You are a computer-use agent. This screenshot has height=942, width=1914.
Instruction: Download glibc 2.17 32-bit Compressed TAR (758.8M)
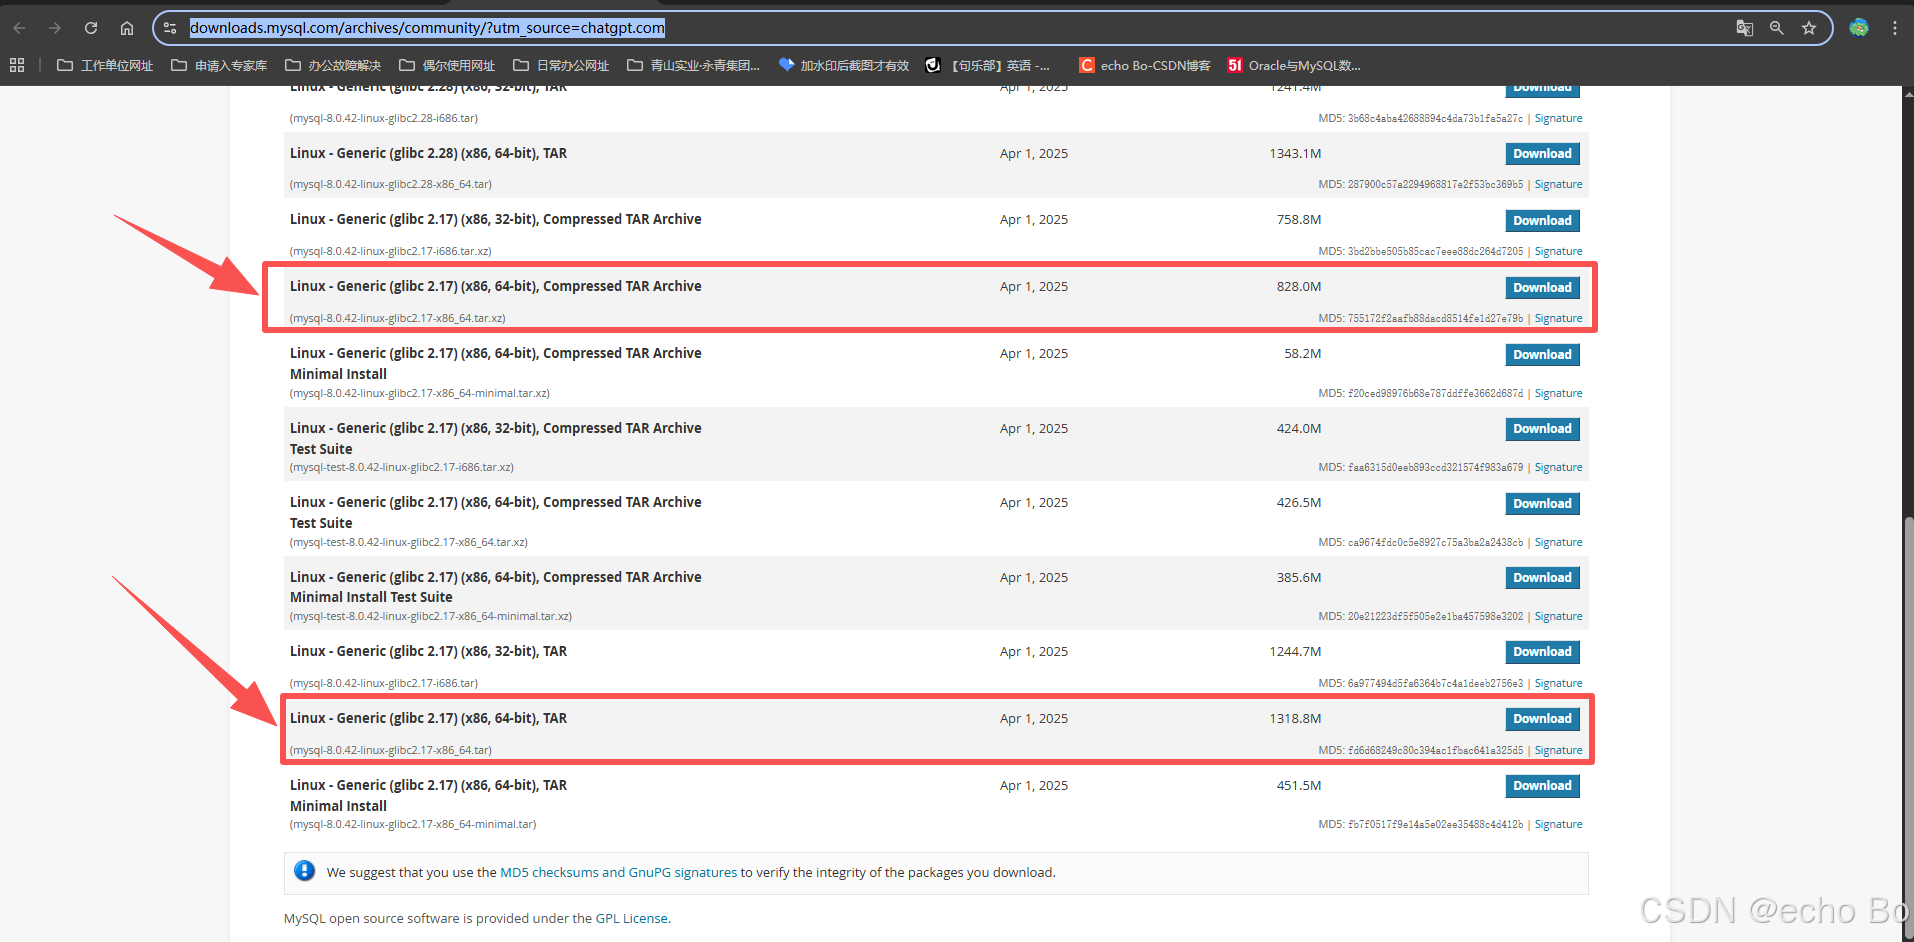click(x=1542, y=221)
